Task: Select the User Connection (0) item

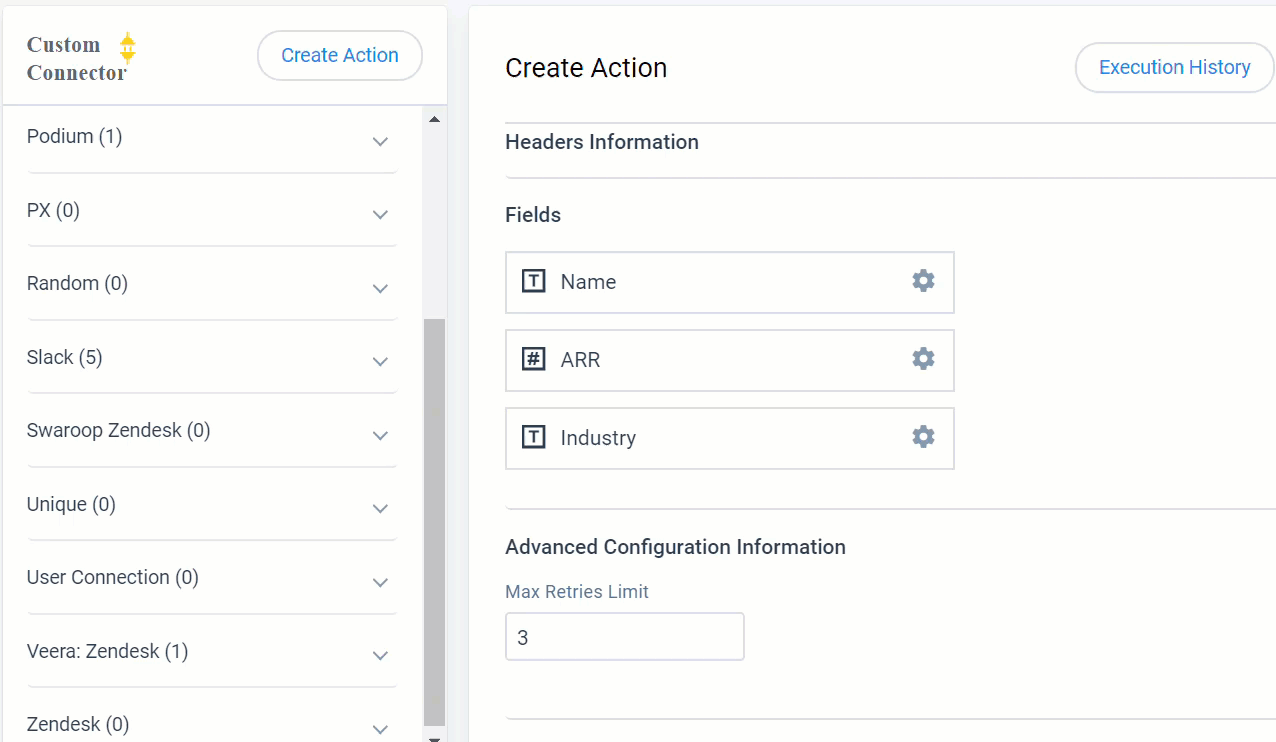Action: coord(113,578)
